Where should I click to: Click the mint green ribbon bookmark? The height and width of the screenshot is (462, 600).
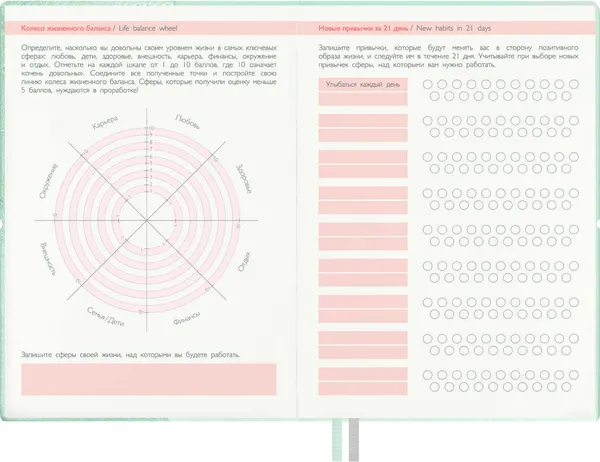point(337,440)
